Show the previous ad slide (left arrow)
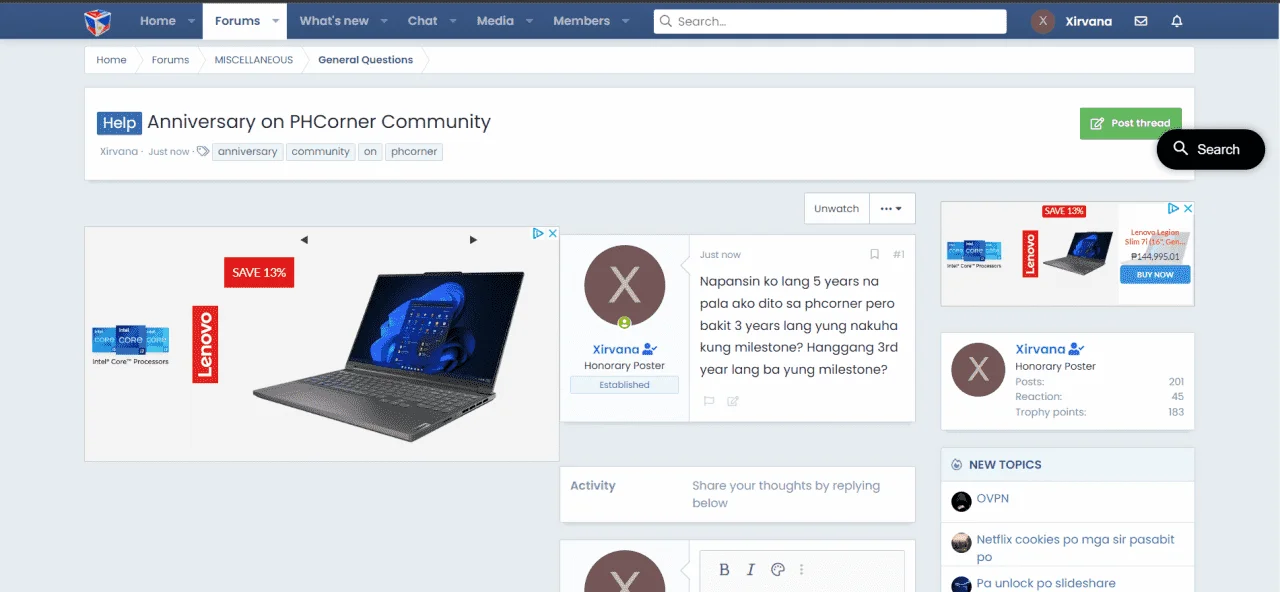 coord(304,240)
